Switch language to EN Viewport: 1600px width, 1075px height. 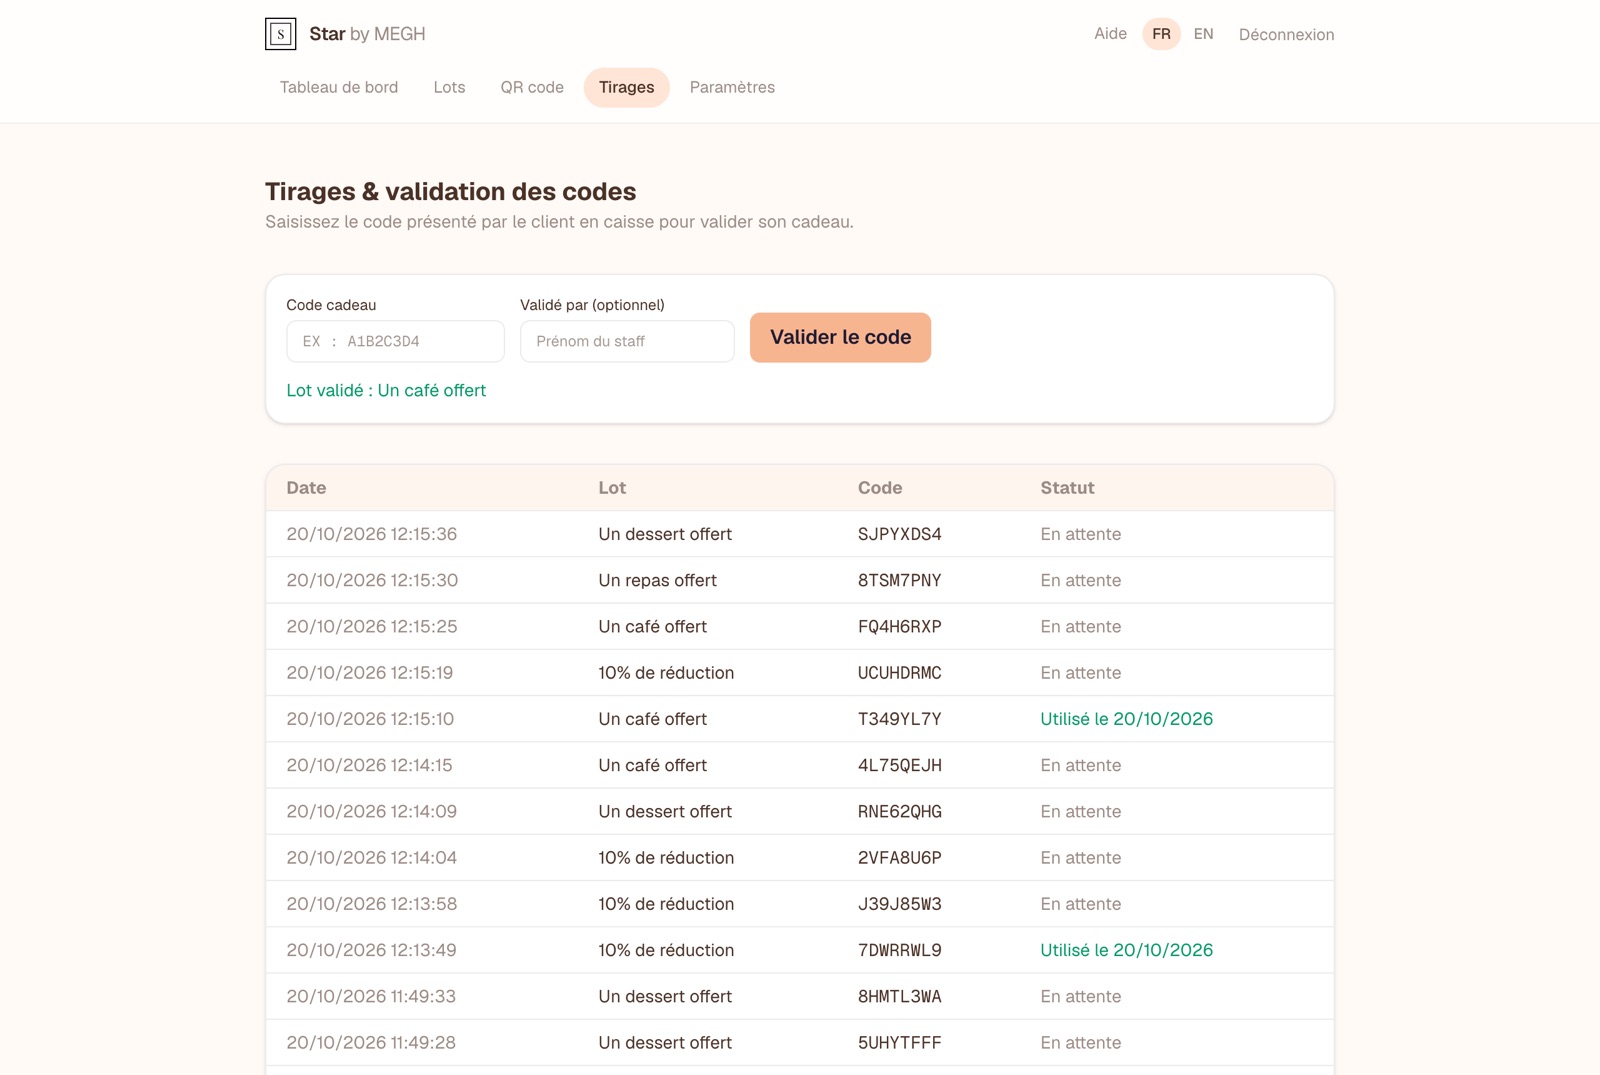tap(1203, 34)
